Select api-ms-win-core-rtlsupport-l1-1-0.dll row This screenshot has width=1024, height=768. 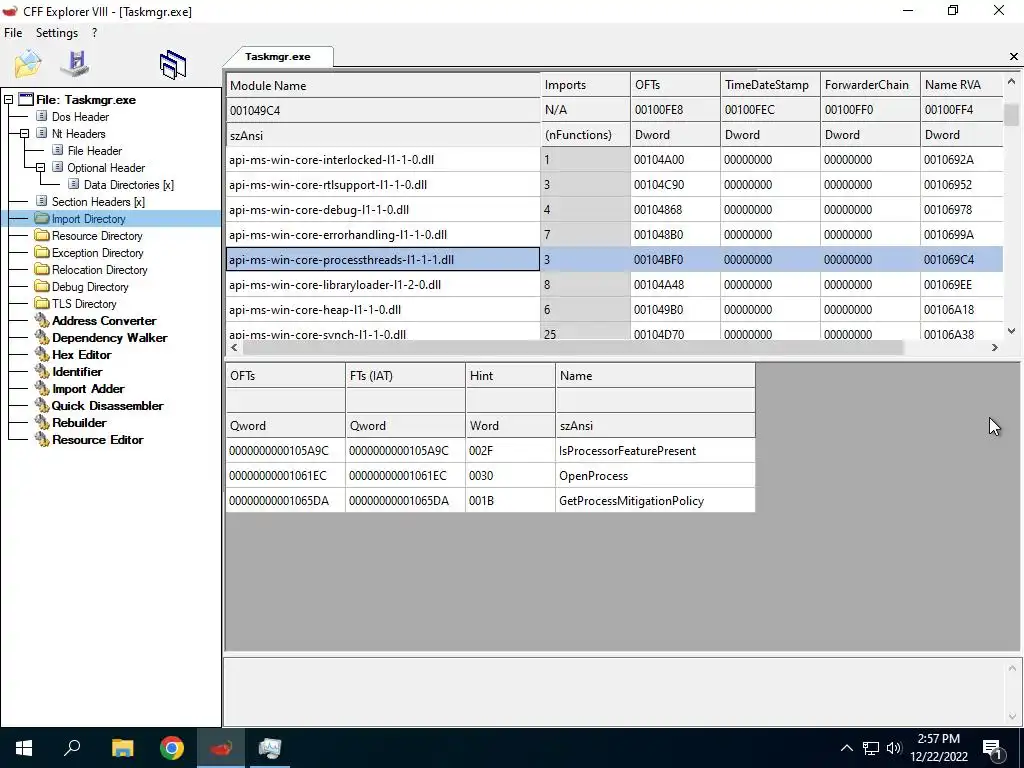[615, 185]
